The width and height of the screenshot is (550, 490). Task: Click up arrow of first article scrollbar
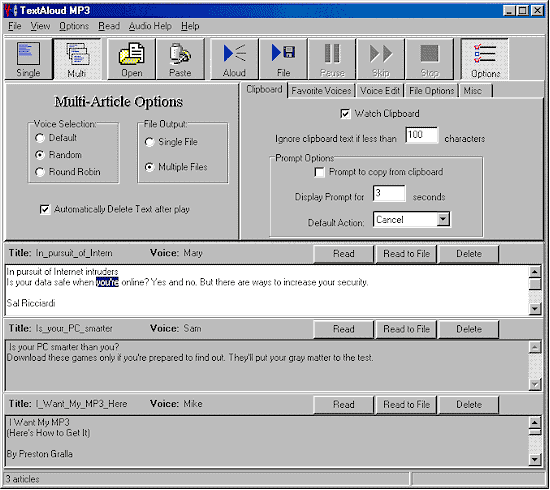coord(535,271)
